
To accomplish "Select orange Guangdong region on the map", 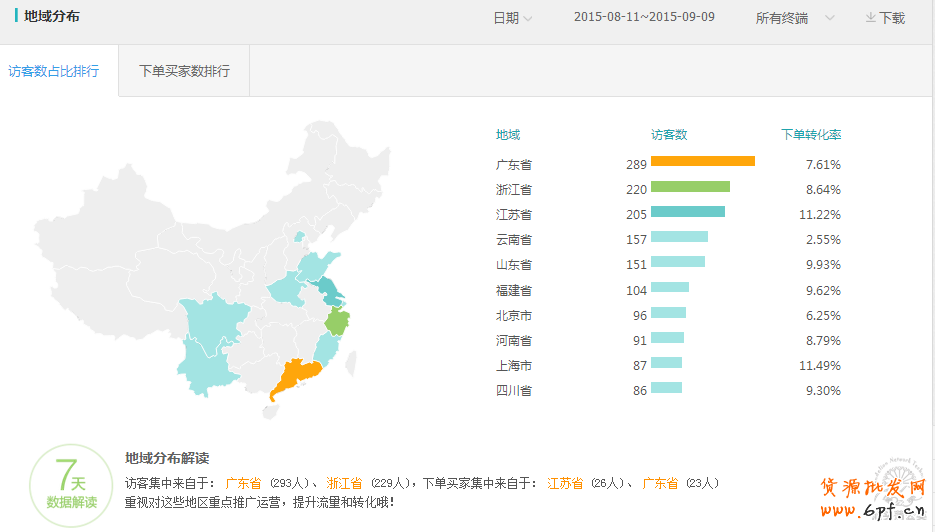I will coord(294,378).
